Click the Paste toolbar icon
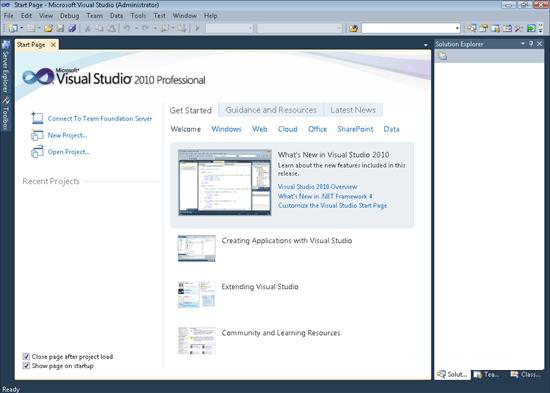The height and width of the screenshot is (393, 550). [112, 28]
